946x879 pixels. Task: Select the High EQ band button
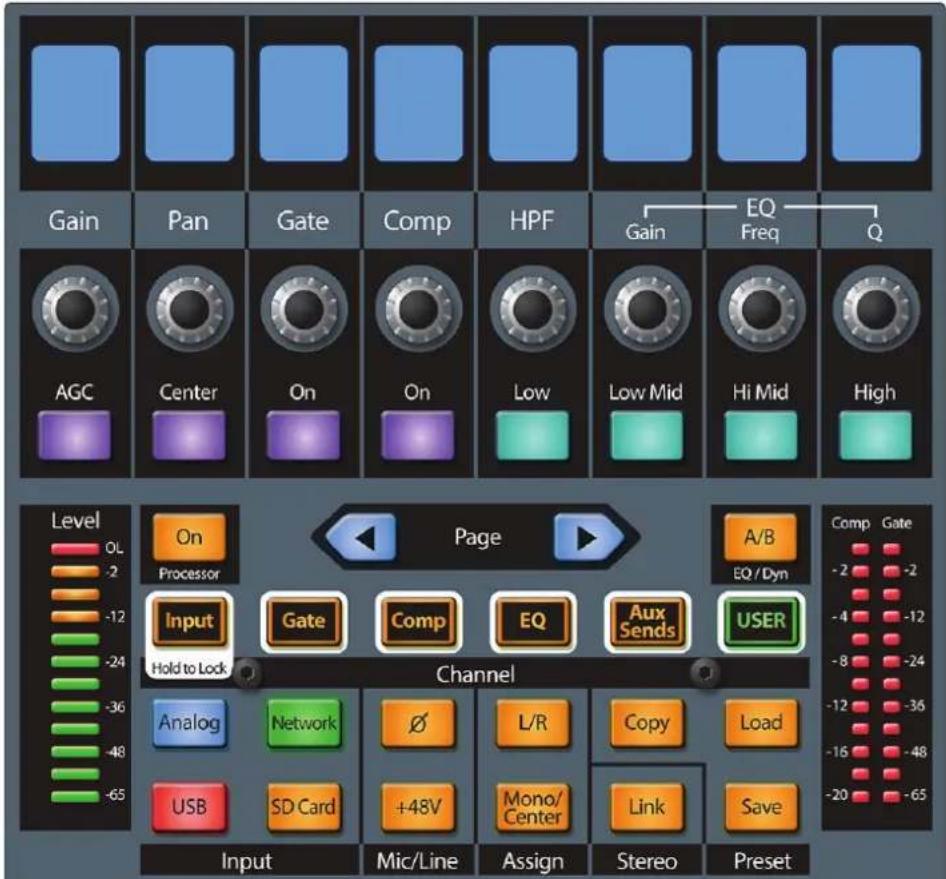pos(875,435)
